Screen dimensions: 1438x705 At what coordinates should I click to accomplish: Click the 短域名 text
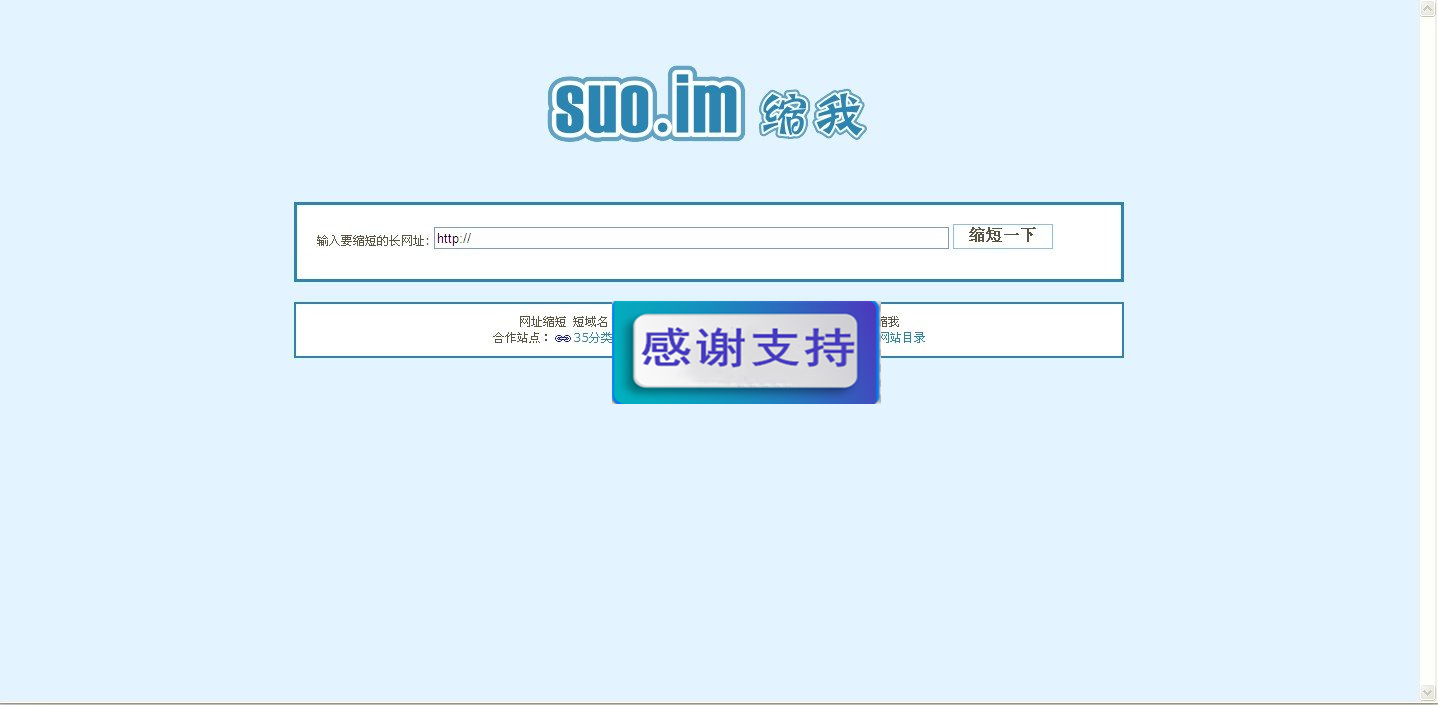tap(590, 322)
